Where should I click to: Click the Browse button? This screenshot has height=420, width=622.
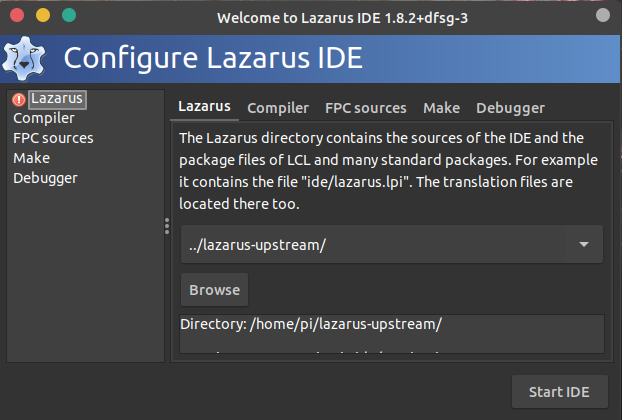(215, 290)
